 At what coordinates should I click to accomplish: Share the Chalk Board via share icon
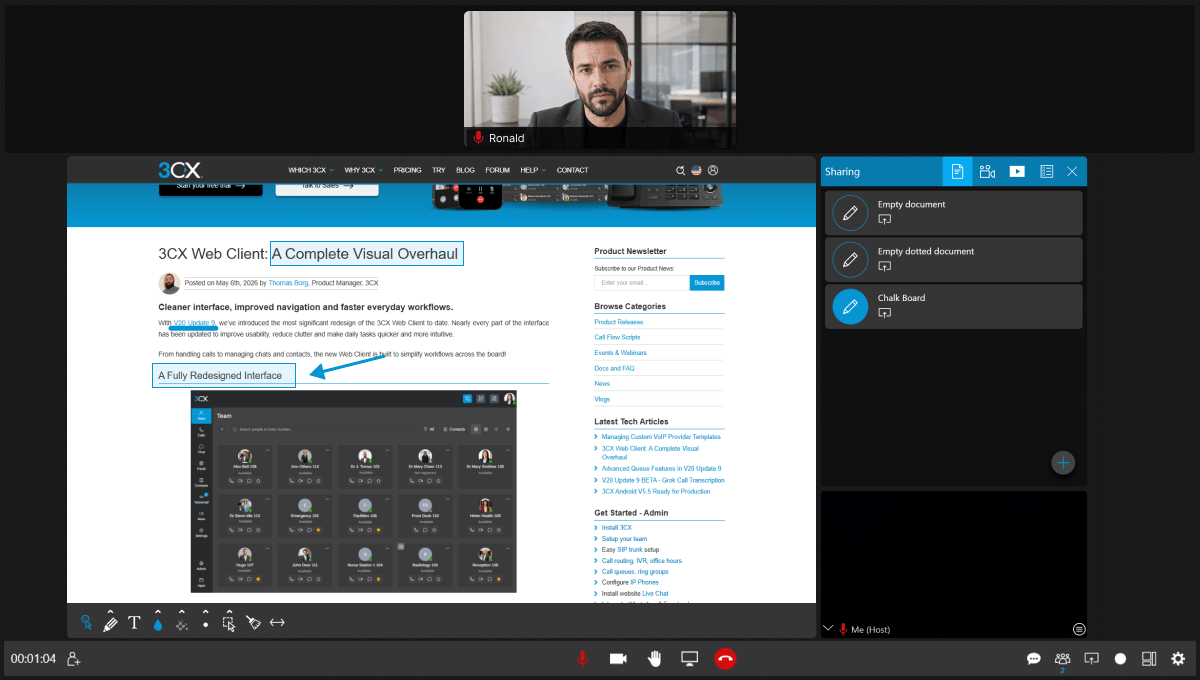[884, 313]
